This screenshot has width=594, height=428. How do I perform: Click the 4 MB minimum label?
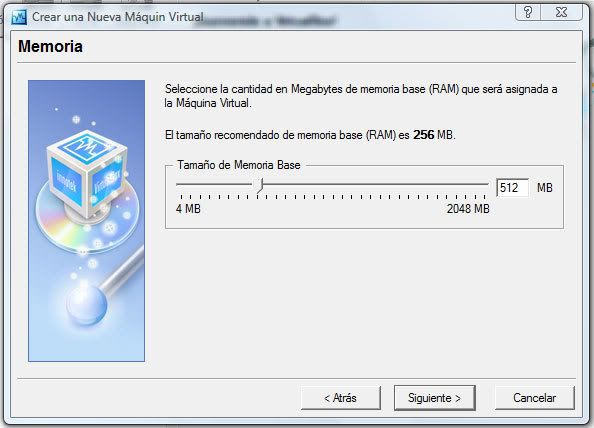click(188, 209)
